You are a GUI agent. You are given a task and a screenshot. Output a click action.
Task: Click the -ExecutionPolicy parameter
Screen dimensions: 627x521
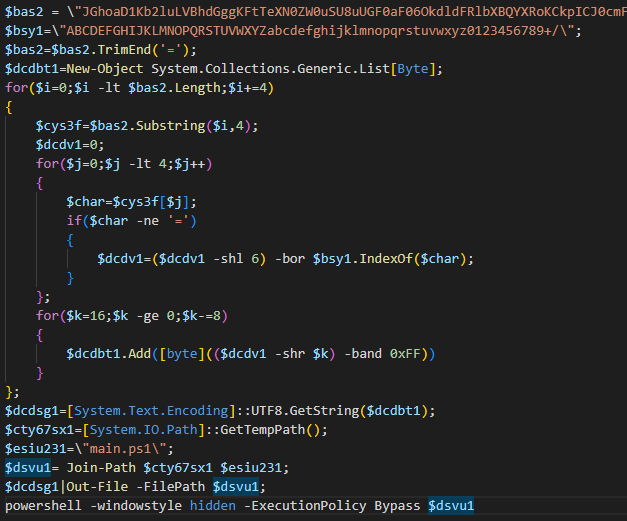click(x=306, y=506)
